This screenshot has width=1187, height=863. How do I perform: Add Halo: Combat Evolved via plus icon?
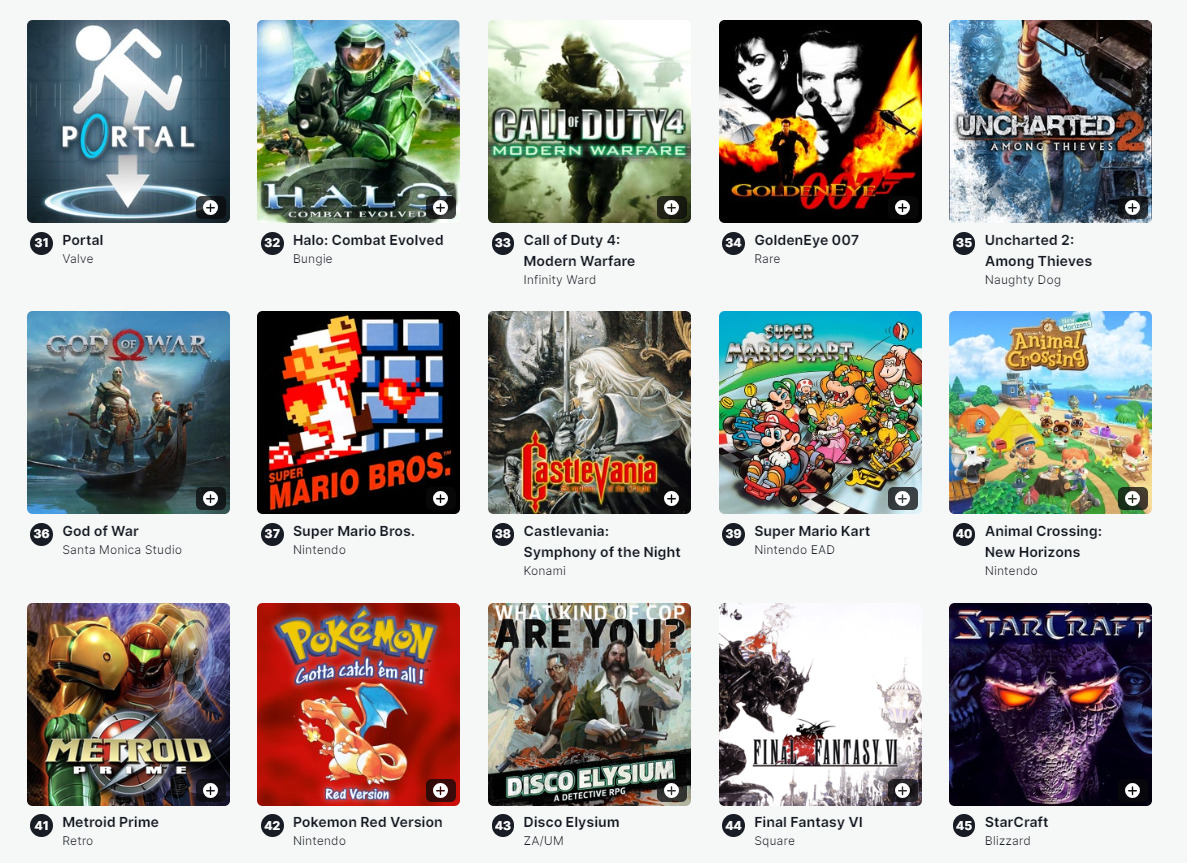click(441, 207)
